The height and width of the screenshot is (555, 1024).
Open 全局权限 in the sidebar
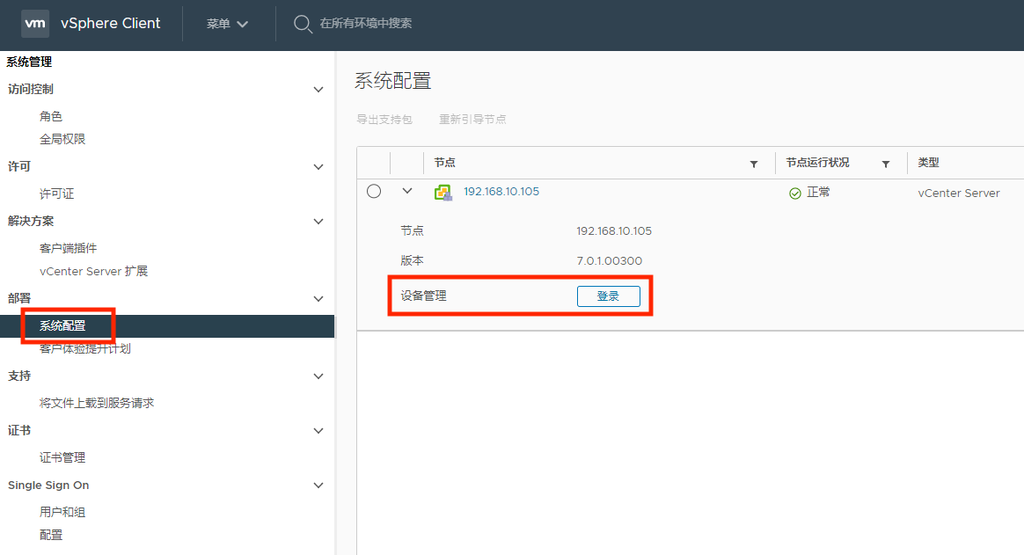[63, 139]
